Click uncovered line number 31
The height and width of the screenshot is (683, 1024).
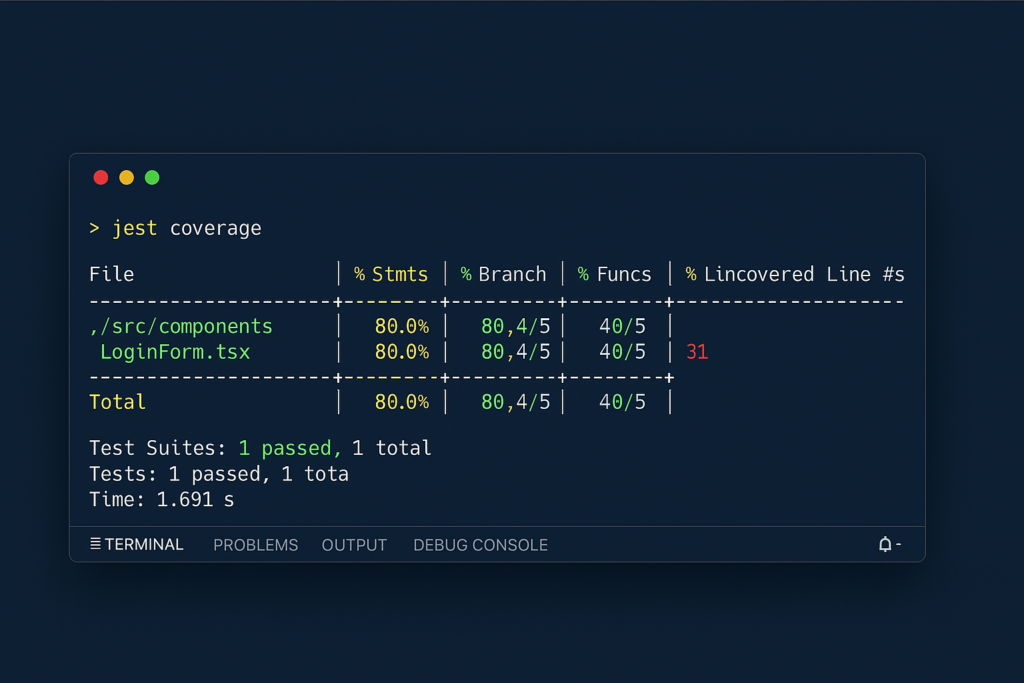pyautogui.click(x=697, y=352)
